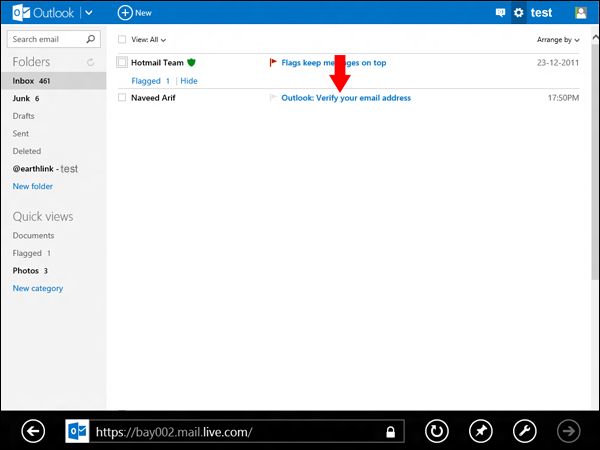Refresh folders with the circular arrow icon
The width and height of the screenshot is (600, 450).
pyautogui.click(x=90, y=62)
